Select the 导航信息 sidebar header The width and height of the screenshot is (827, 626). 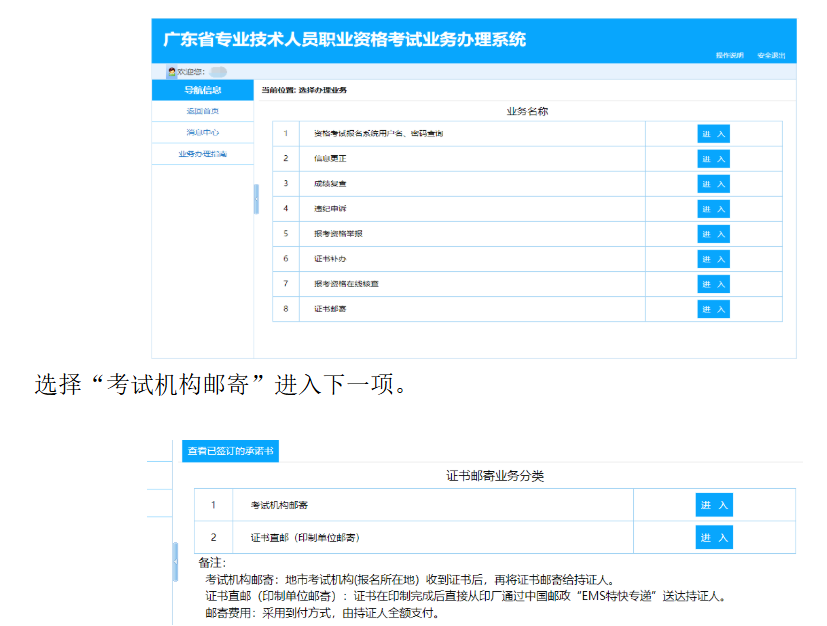click(x=203, y=90)
